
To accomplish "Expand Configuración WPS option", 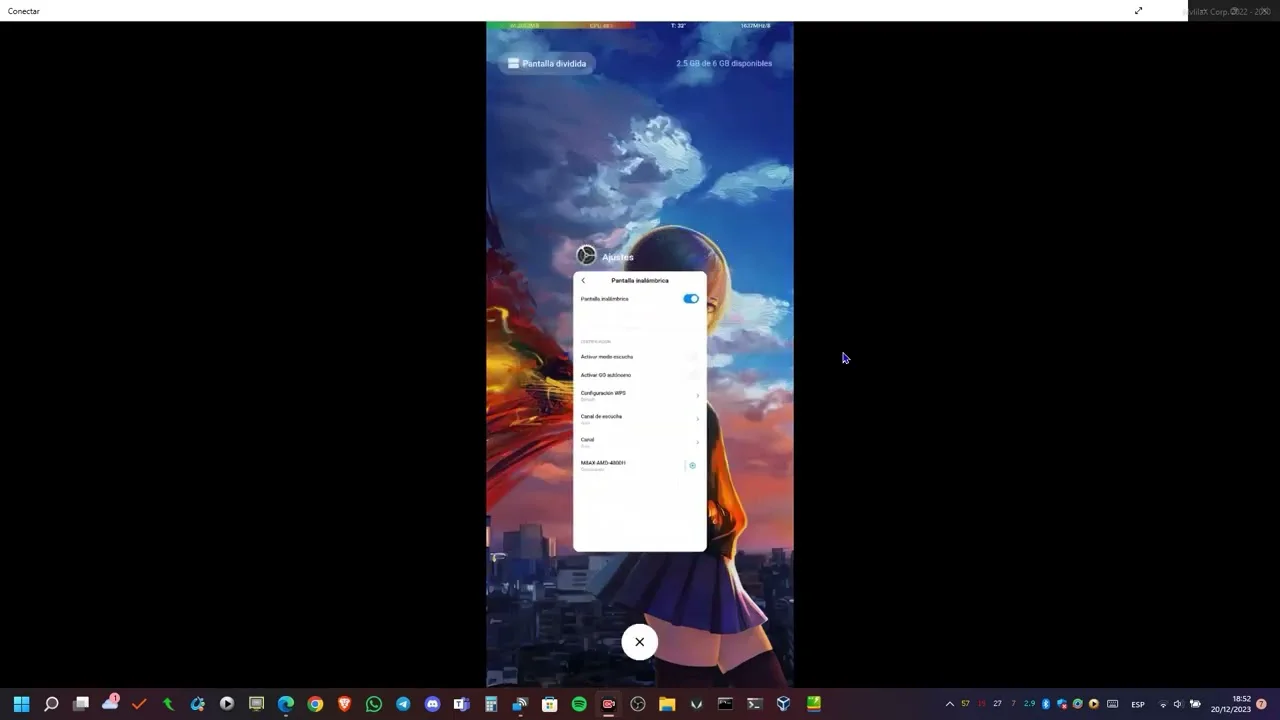I will click(x=697, y=396).
